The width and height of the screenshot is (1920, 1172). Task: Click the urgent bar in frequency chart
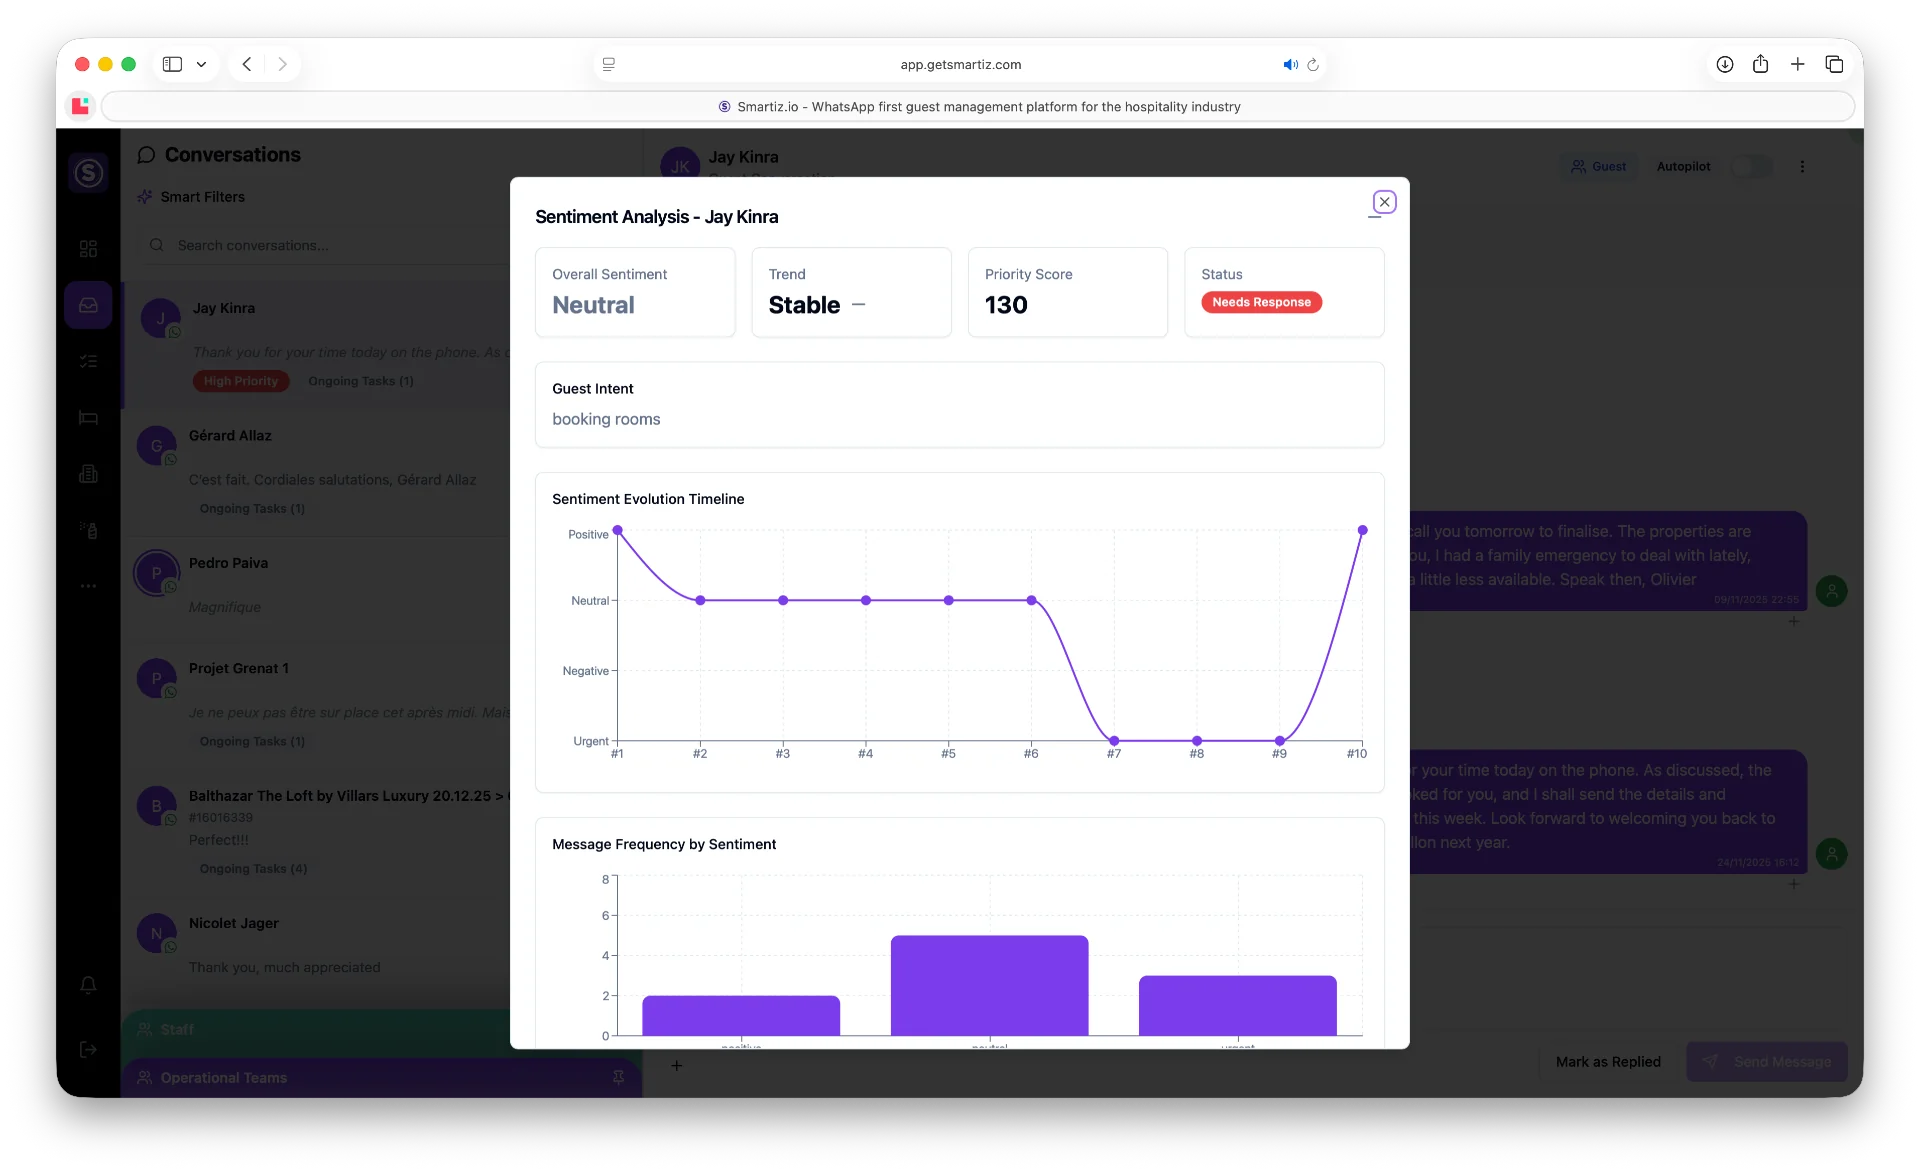[1237, 1006]
